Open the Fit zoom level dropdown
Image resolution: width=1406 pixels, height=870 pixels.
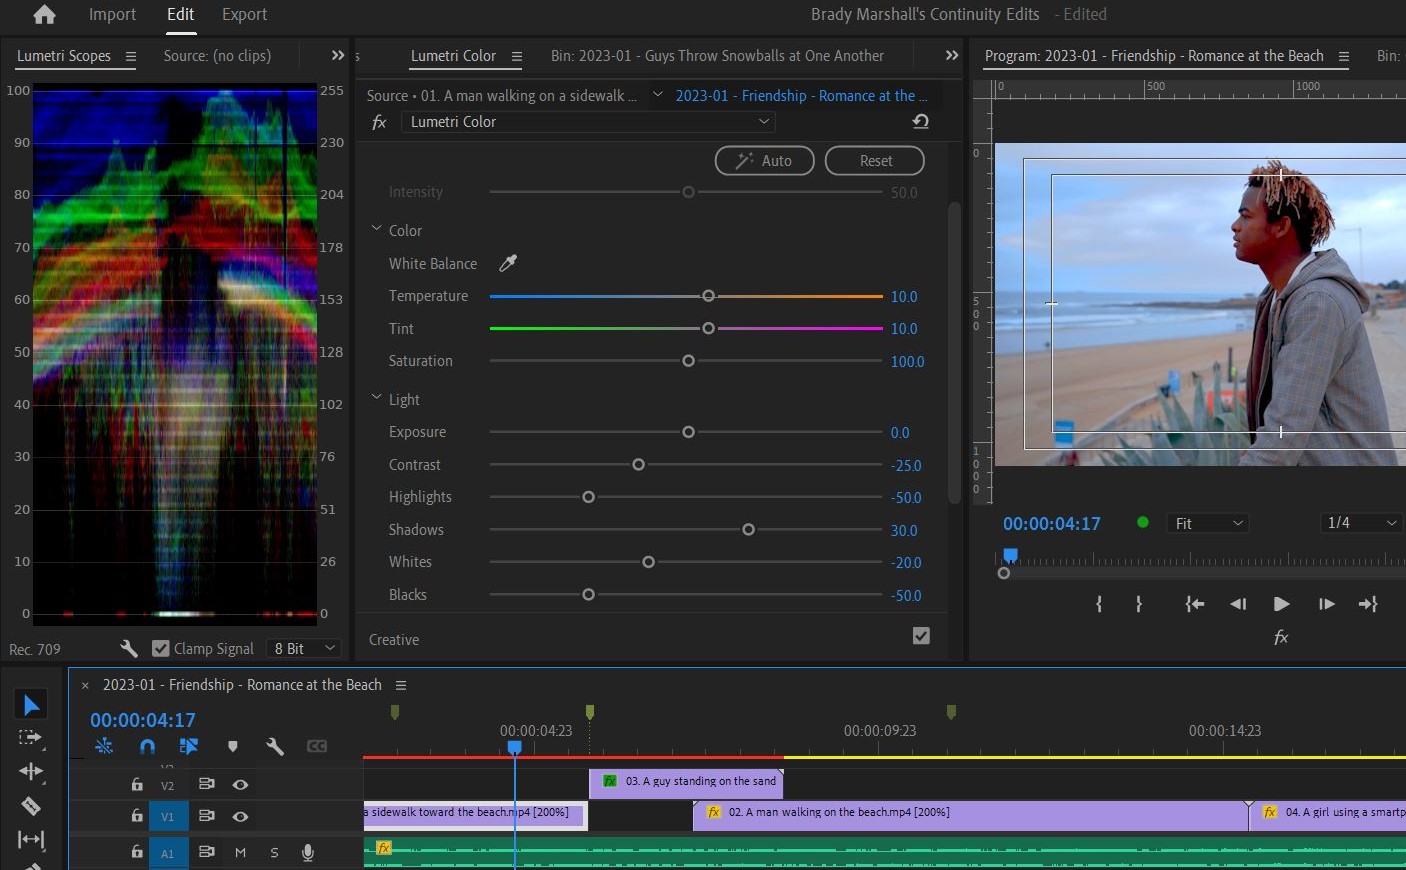click(x=1208, y=523)
